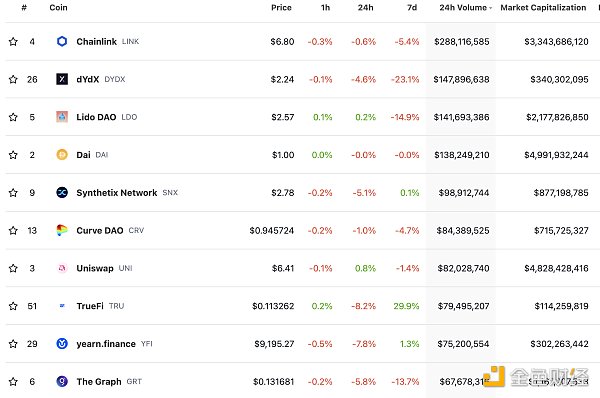The image size is (600, 398).
Task: Click The Graph purple logo icon
Action: click(x=62, y=381)
